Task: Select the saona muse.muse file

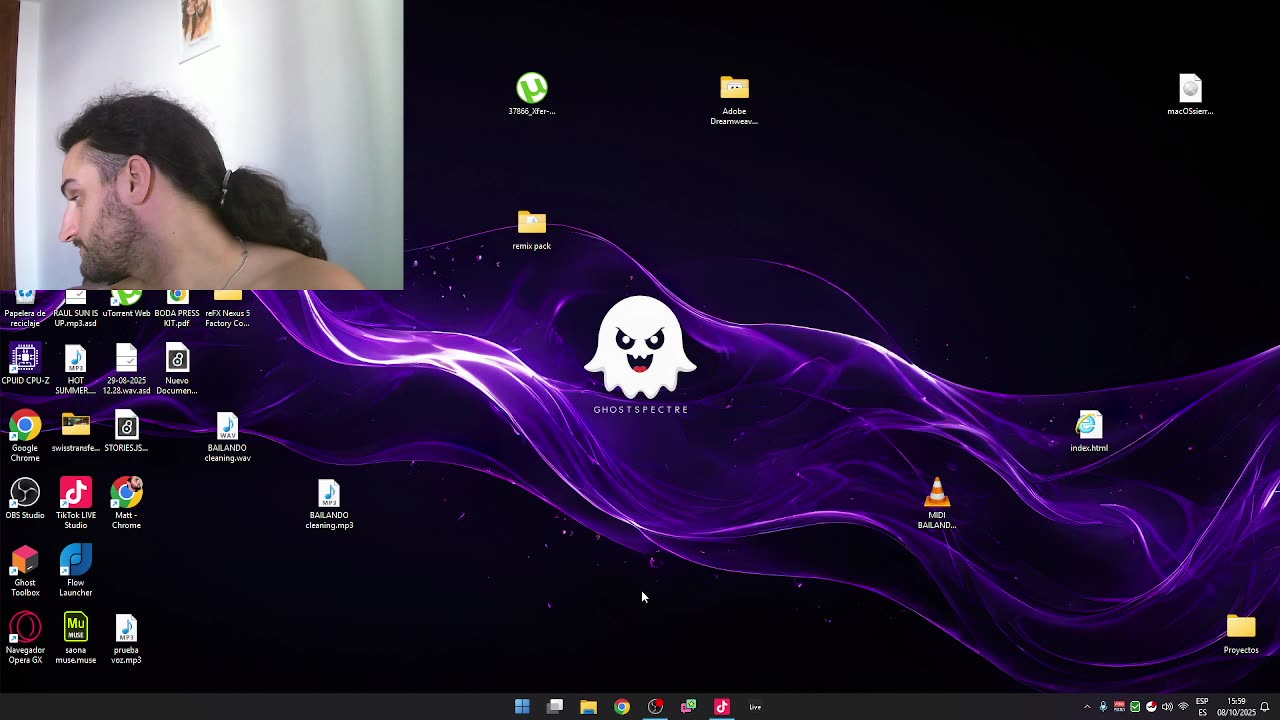Action: coord(76,639)
